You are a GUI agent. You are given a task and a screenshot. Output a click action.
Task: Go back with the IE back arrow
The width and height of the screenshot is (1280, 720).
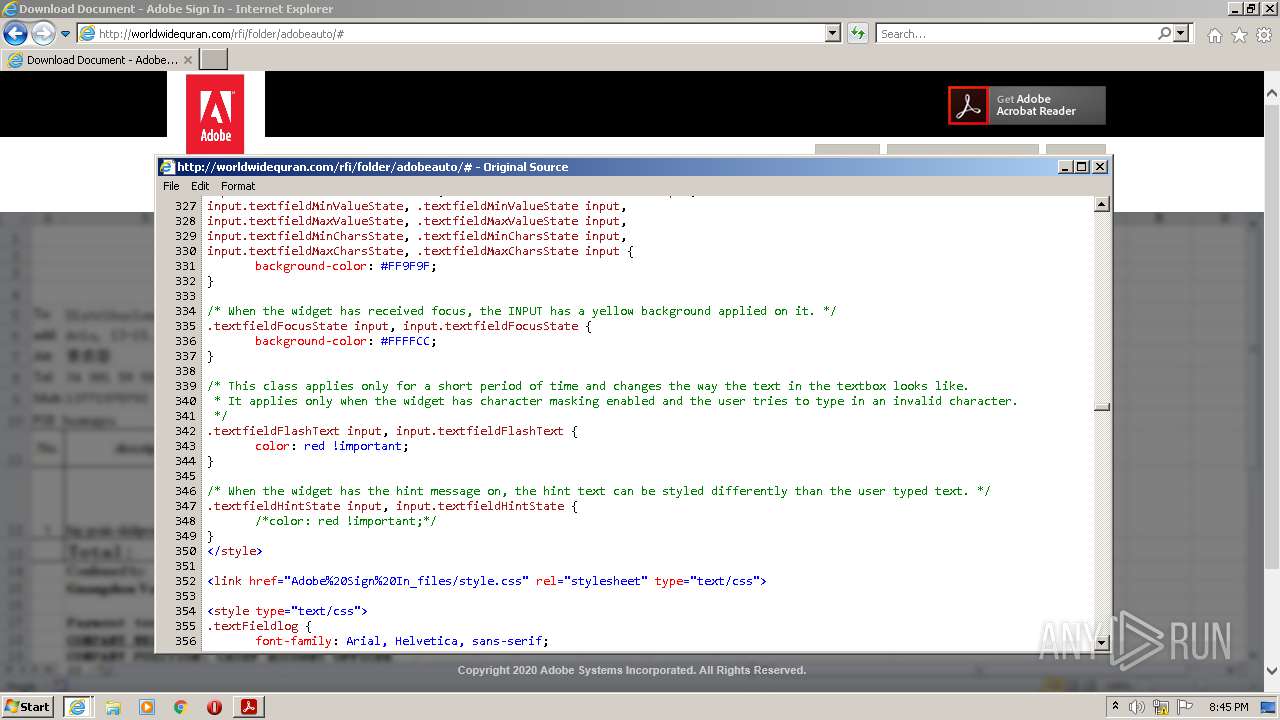tap(15, 34)
